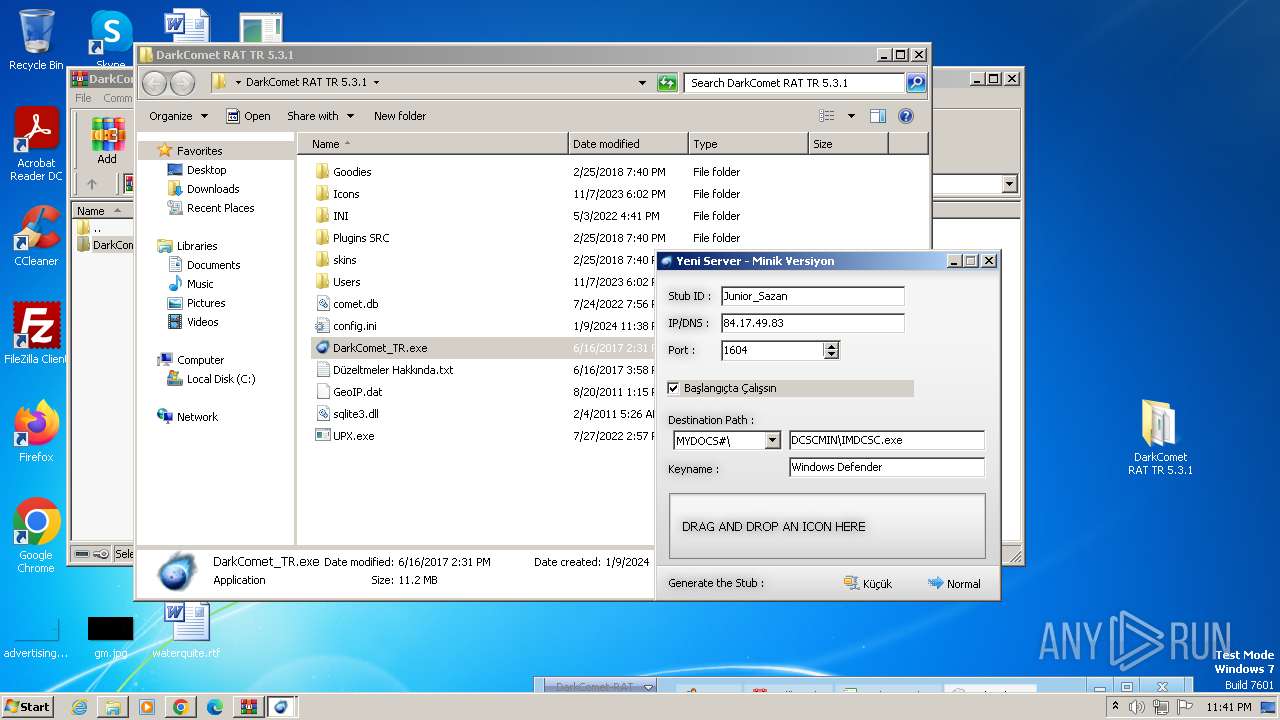Open CCleaner desktop shortcut
The image size is (1280, 720).
coord(36,236)
